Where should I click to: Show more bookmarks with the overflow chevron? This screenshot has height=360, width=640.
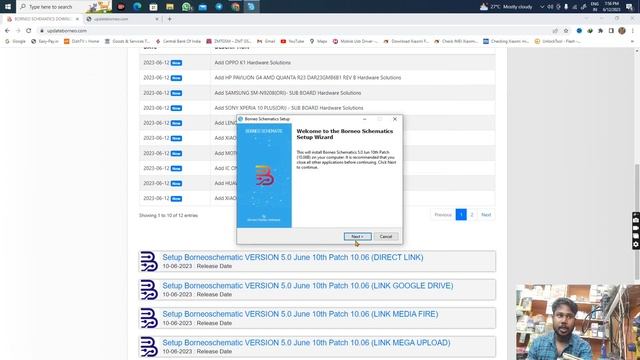click(x=632, y=41)
